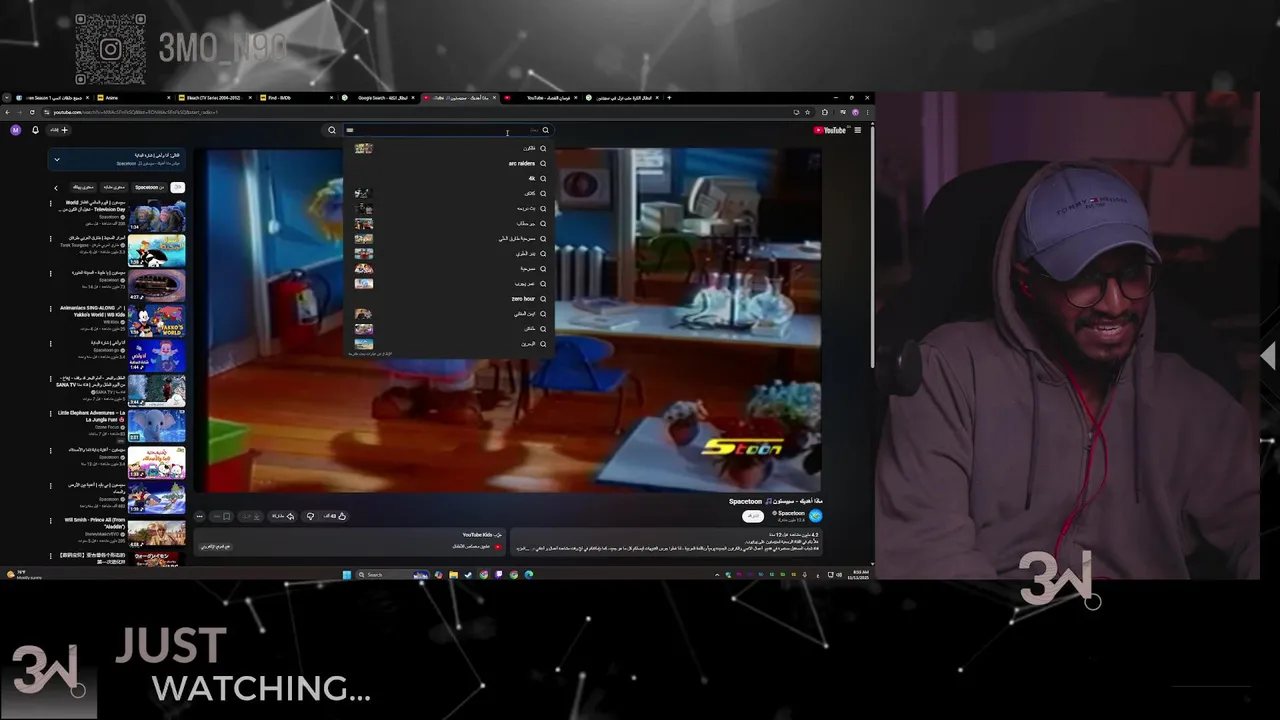Image resolution: width=1280 pixels, height=720 pixels.
Task: Open the YouTube hamburger guide menu
Action: point(857,130)
